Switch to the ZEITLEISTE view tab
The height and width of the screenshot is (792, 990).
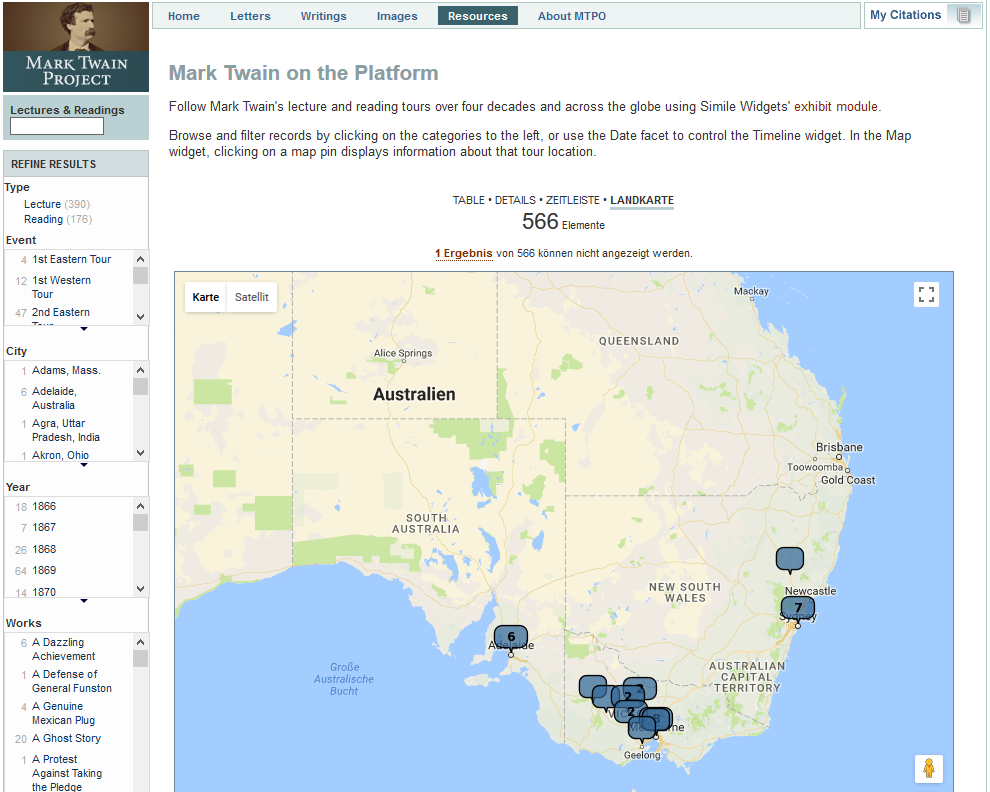pos(573,200)
